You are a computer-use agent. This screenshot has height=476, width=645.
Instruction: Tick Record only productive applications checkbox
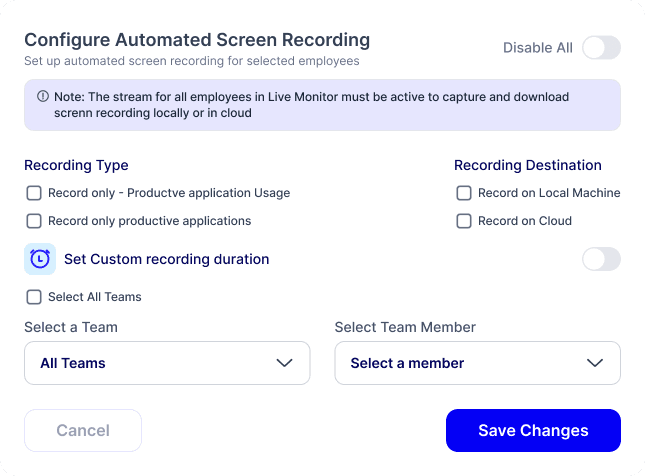click(34, 221)
